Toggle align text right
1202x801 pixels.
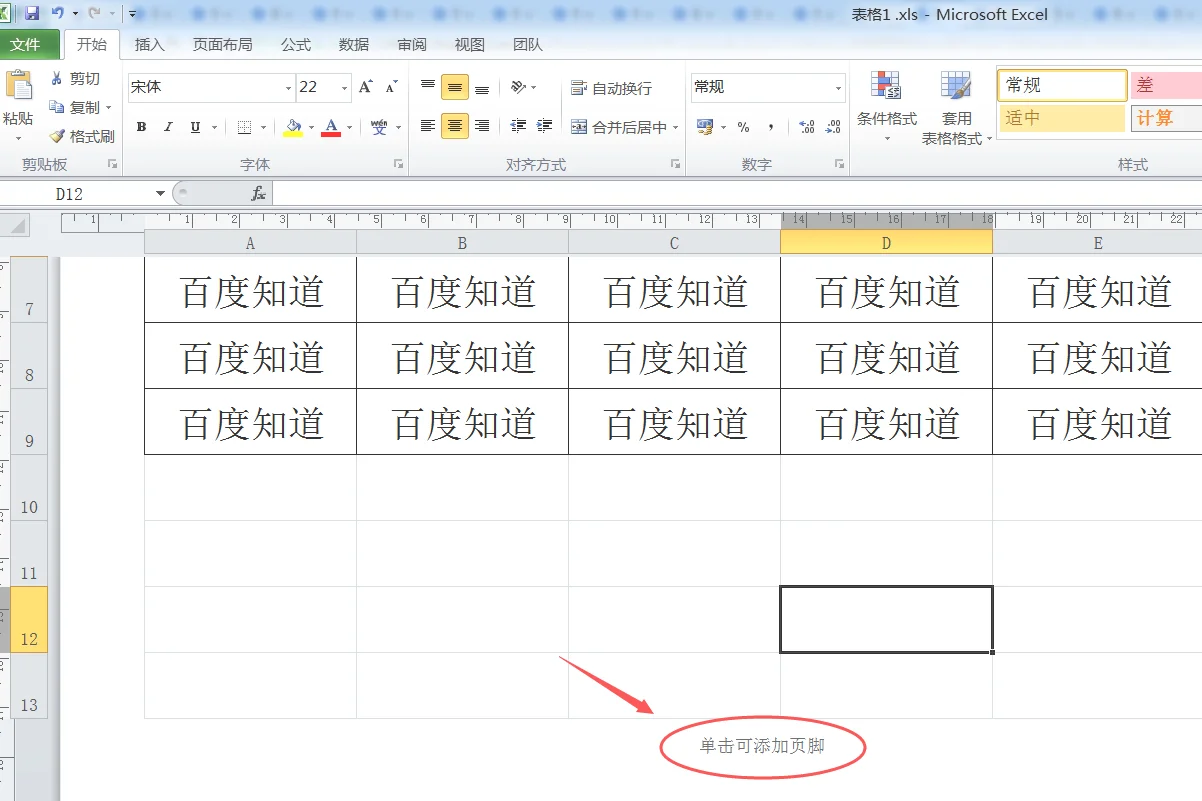coord(482,126)
